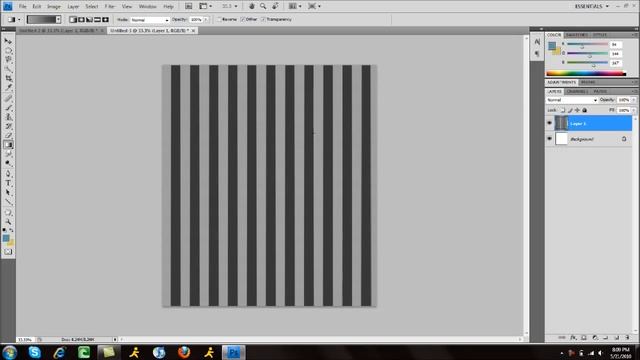Toggle the Dither checkbox

243,20
